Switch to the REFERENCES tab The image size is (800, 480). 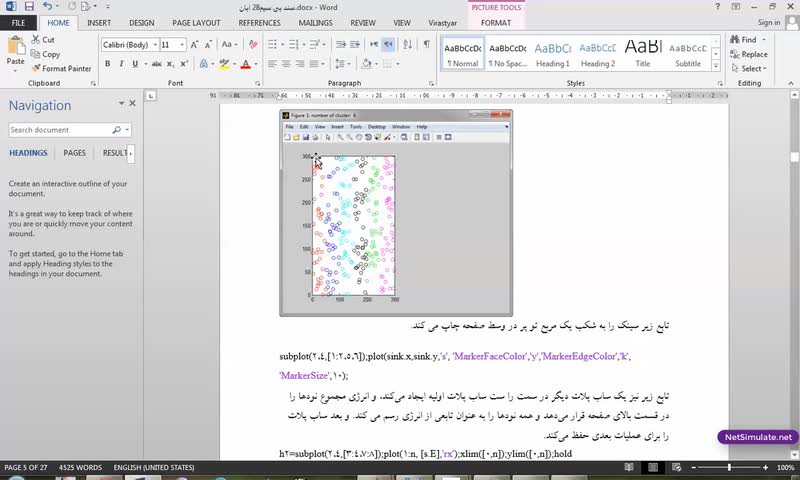259,23
